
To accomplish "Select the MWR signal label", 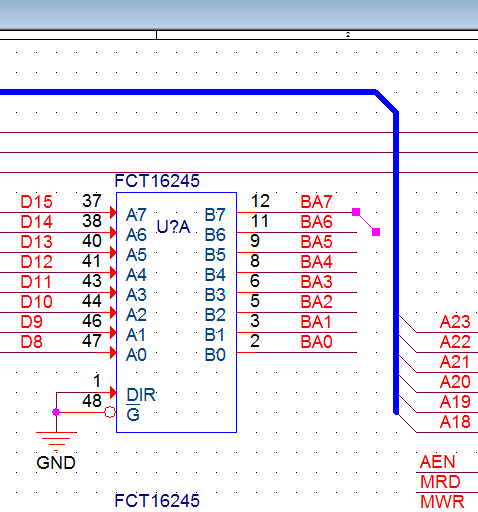I will 442,502.
